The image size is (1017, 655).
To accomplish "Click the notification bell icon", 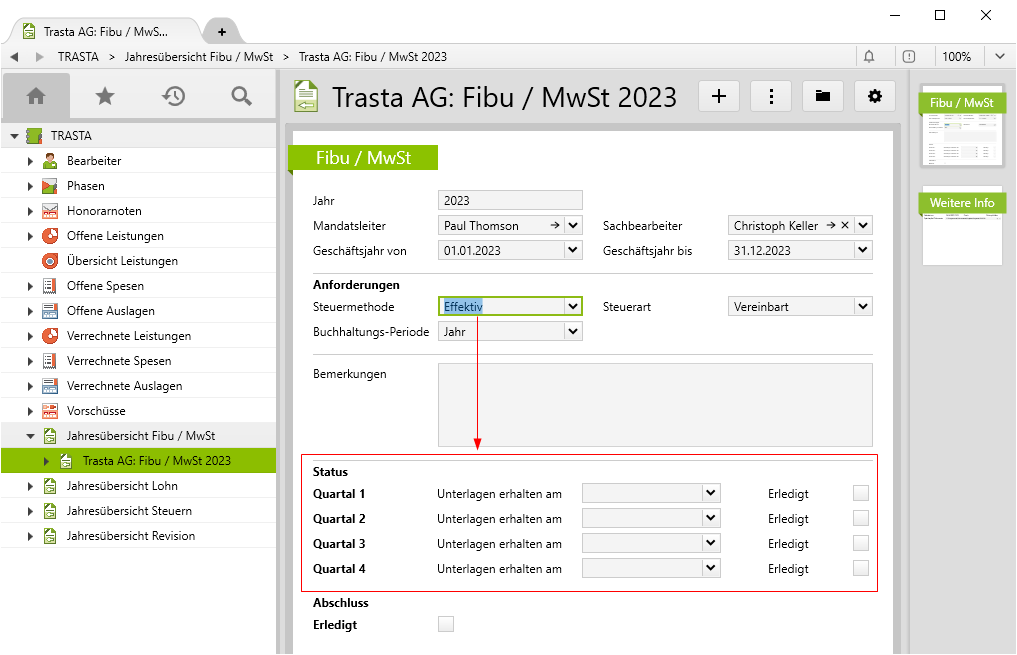I will [869, 57].
